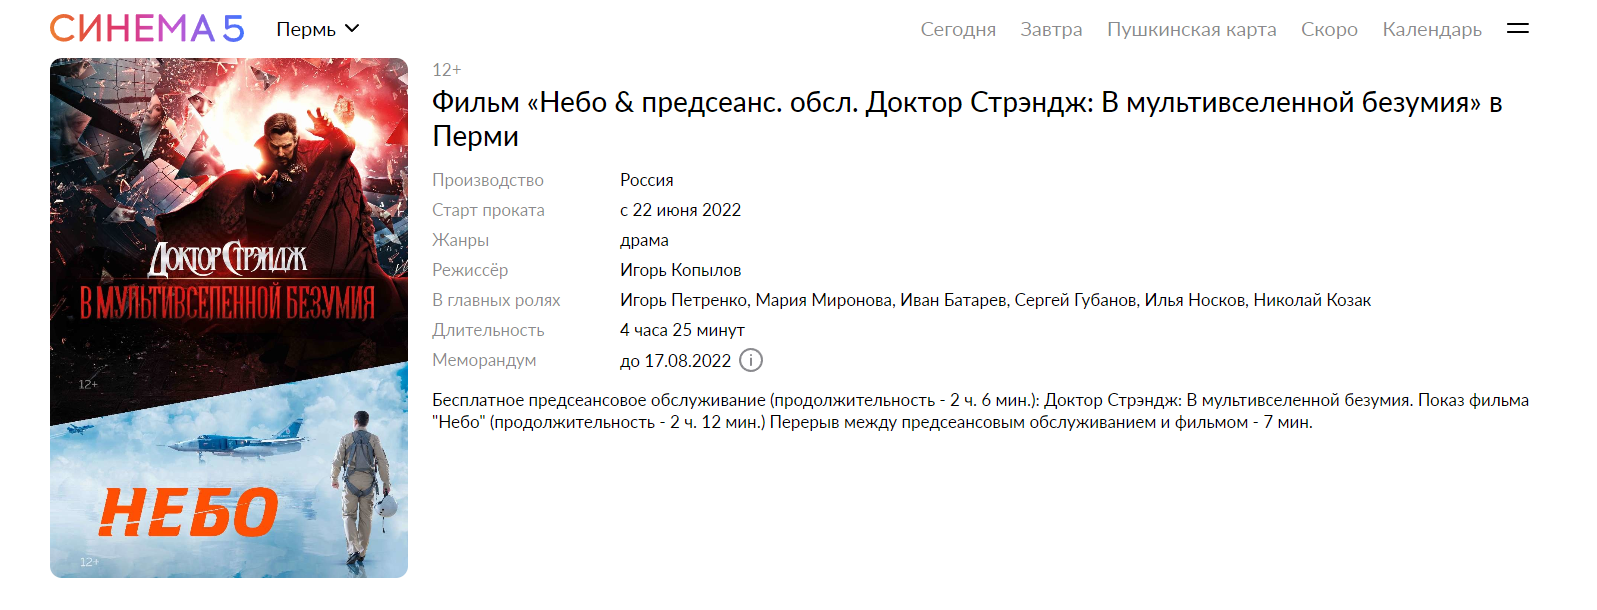This screenshot has height=610, width=1597.
Task: Click the Производство label
Action: [x=488, y=180]
